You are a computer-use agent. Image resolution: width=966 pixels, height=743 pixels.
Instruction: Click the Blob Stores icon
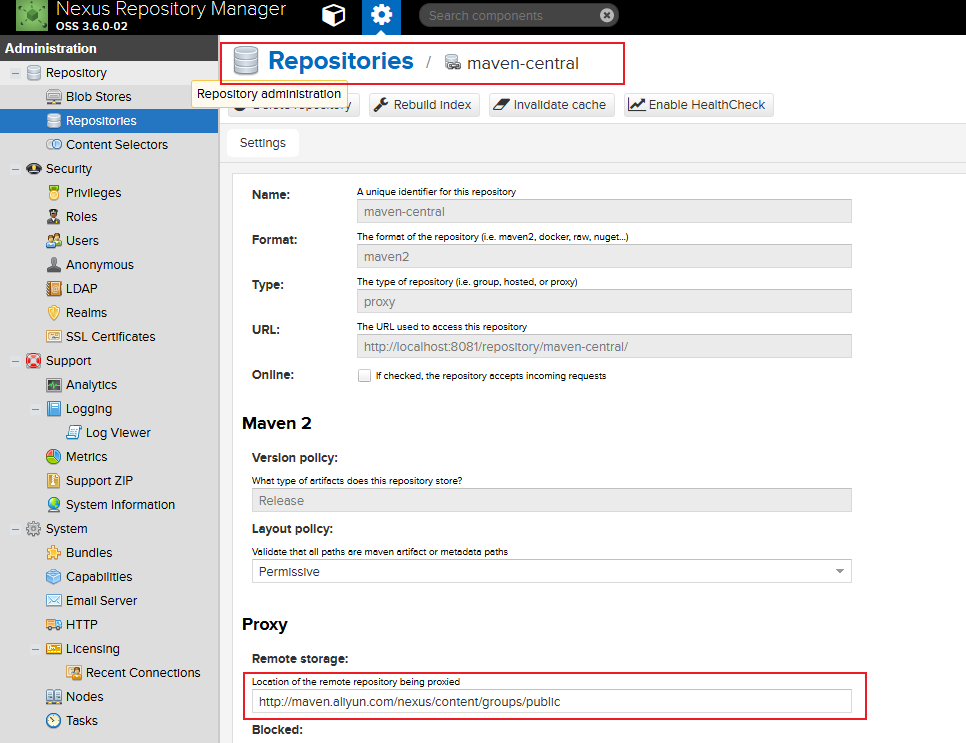point(54,97)
